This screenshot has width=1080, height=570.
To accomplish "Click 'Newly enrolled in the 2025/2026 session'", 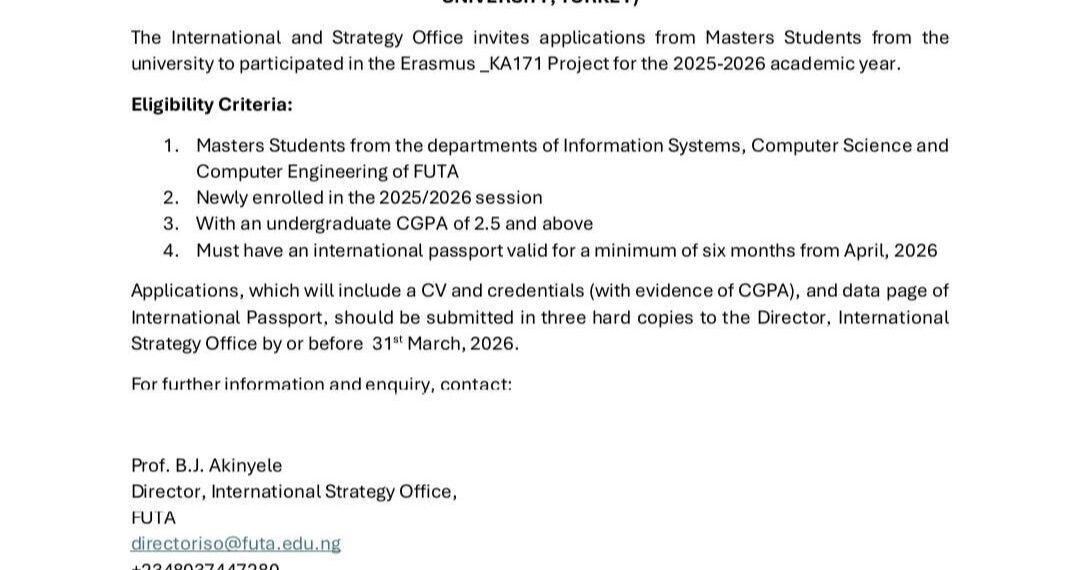I will coord(369,197).
